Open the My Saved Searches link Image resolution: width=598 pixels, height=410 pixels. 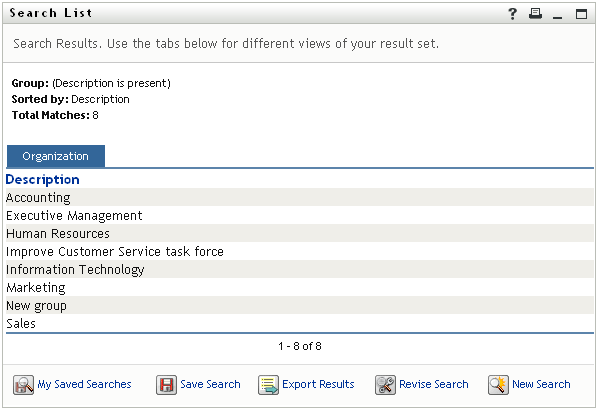[84, 384]
